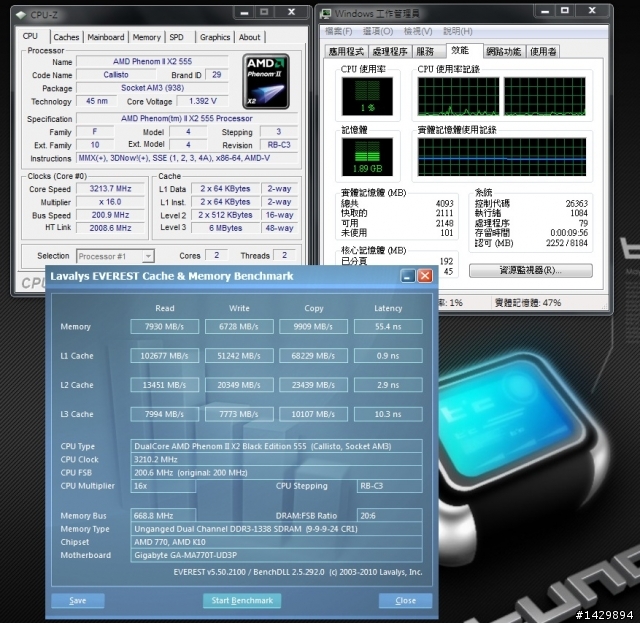
Task: Click the DRAM:FSB Ratio 20:6 field
Action: coord(390,516)
